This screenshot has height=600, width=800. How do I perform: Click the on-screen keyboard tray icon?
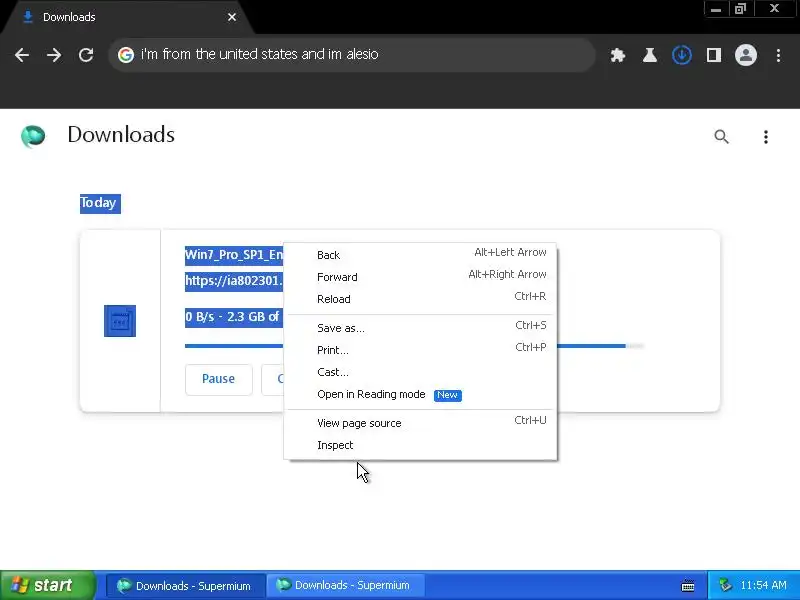pyautogui.click(x=687, y=586)
